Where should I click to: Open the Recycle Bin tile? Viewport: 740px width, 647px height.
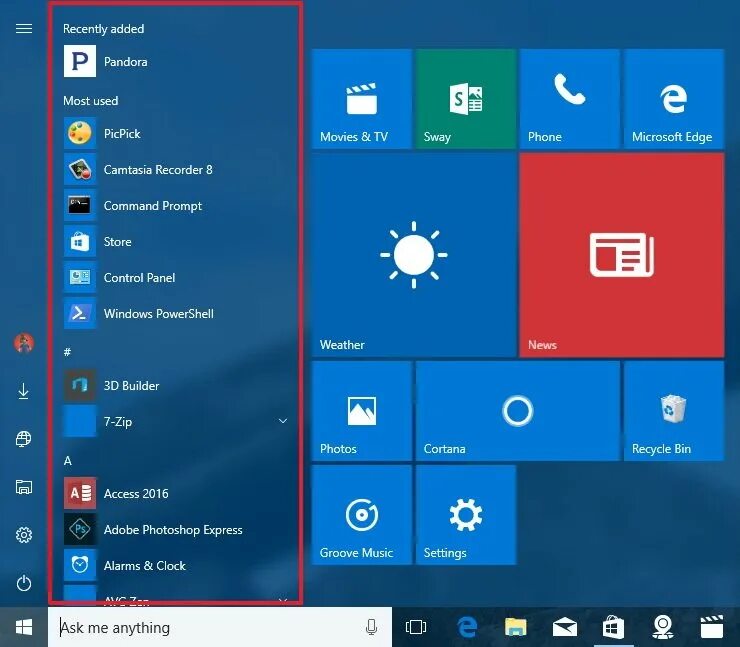[x=673, y=411]
